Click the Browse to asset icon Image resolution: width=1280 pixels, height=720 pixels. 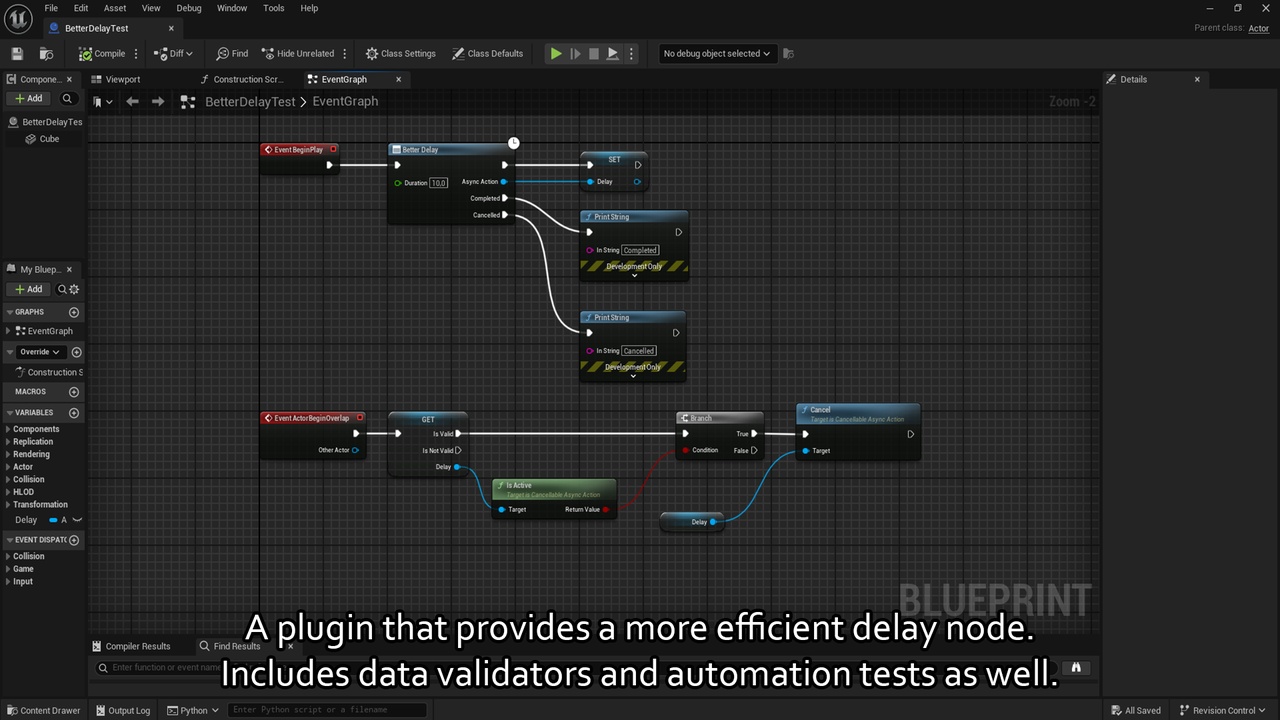[46, 54]
